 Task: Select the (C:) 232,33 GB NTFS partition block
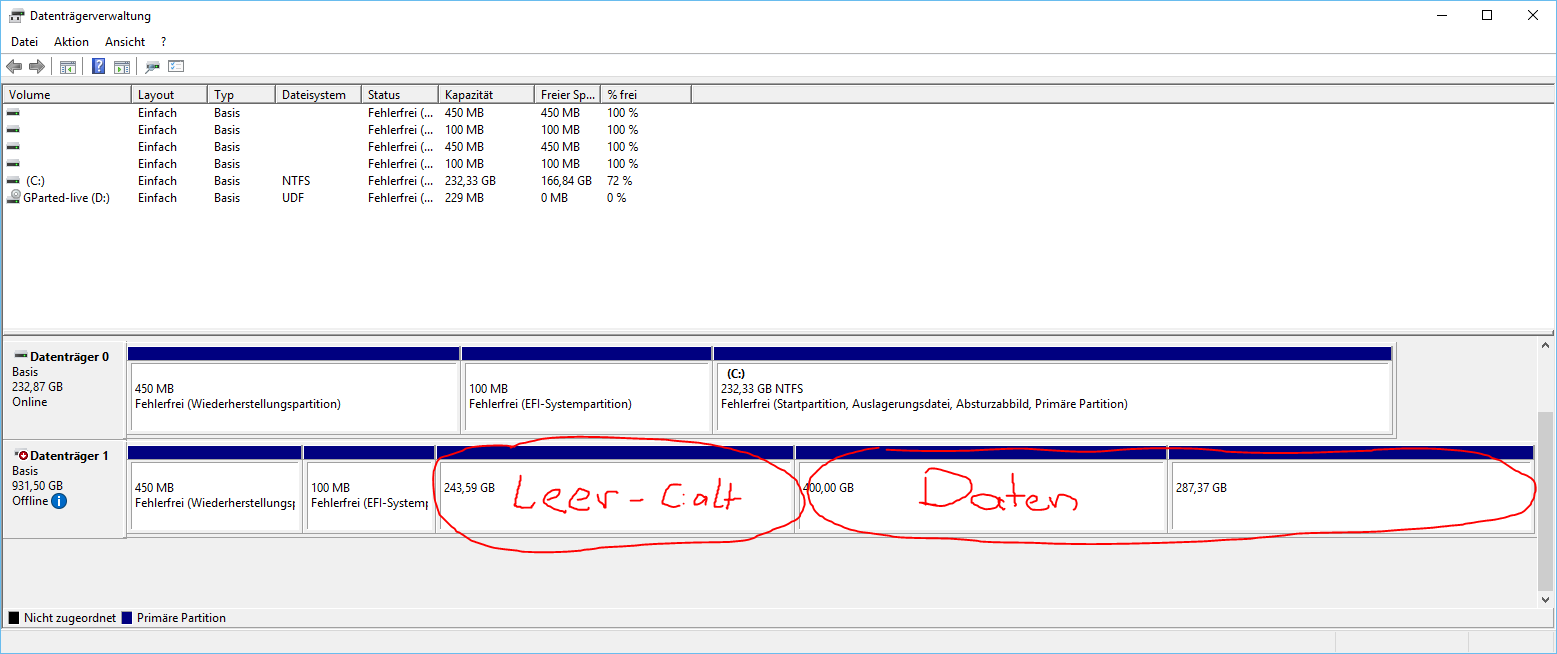[x=1053, y=391]
